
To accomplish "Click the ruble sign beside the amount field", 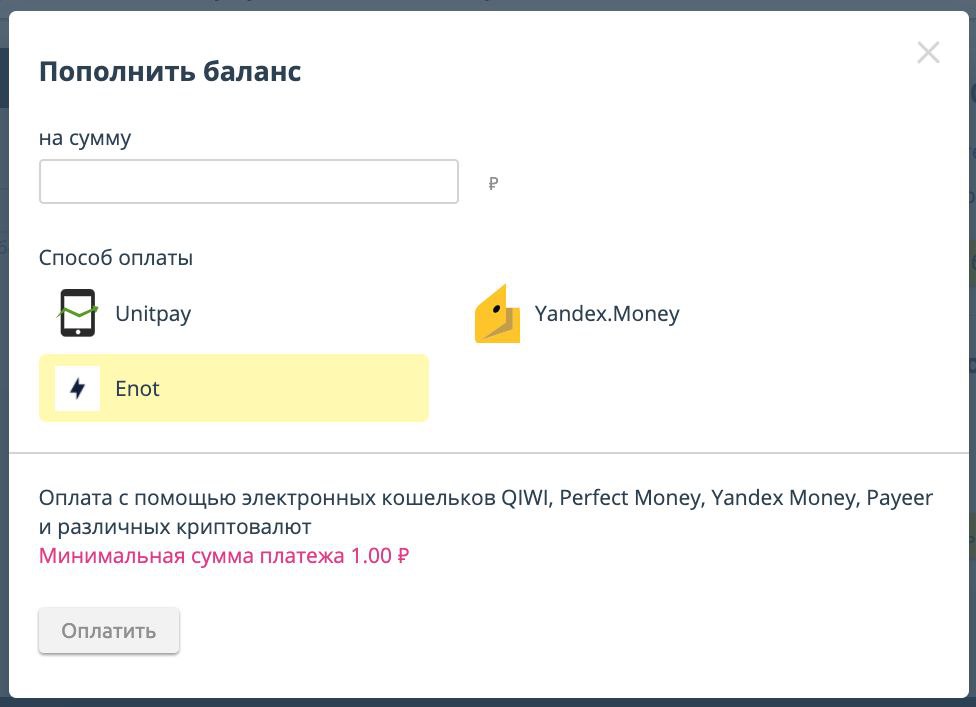I will coord(493,184).
